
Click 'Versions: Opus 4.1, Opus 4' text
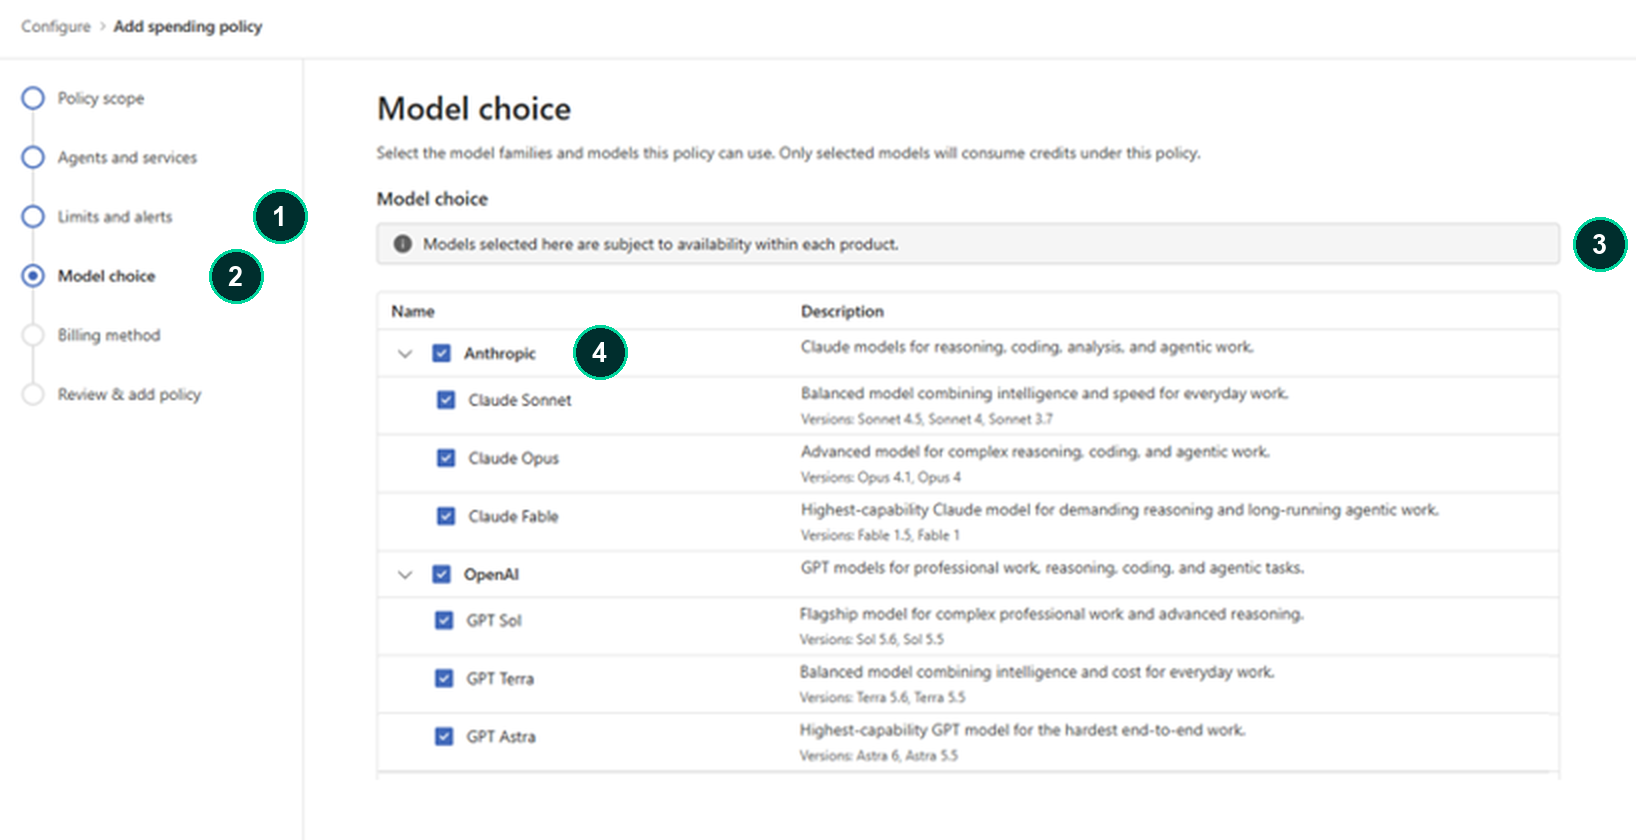[880, 477]
